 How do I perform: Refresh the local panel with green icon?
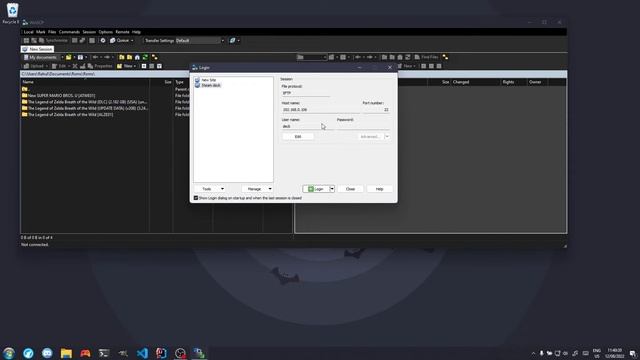pos(145,57)
